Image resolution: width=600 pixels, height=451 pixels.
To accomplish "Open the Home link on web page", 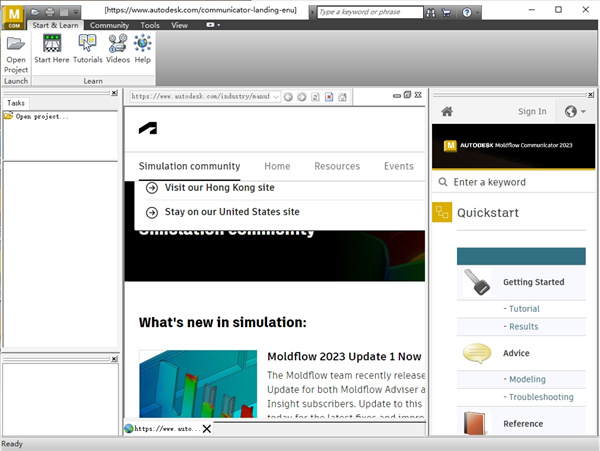I will (277, 166).
